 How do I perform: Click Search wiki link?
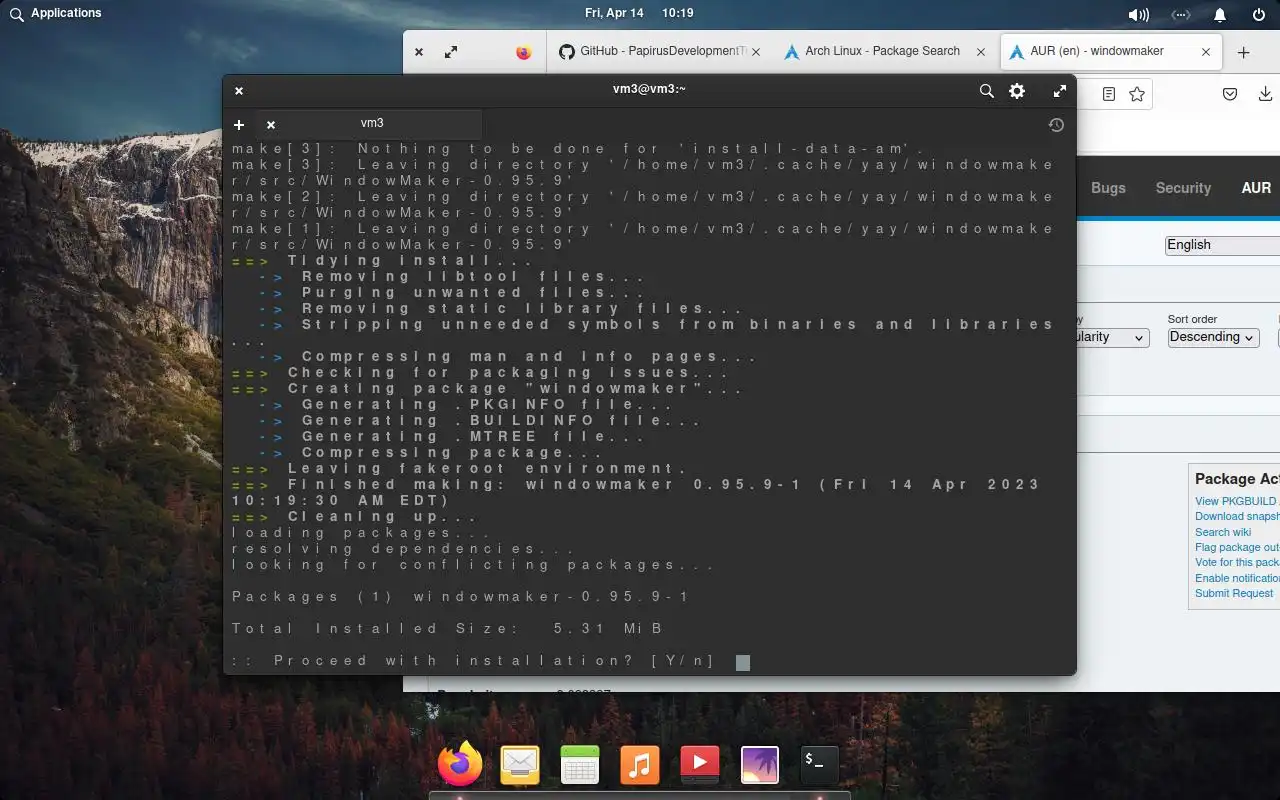pyautogui.click(x=1223, y=532)
